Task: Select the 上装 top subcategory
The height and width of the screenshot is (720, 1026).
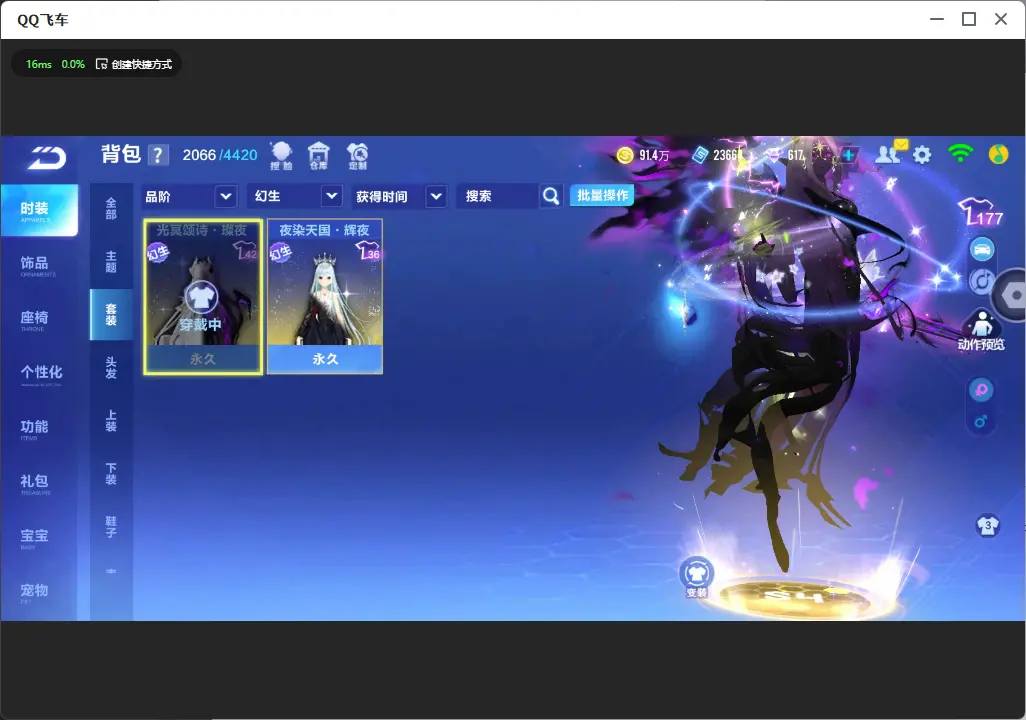Action: click(x=111, y=421)
